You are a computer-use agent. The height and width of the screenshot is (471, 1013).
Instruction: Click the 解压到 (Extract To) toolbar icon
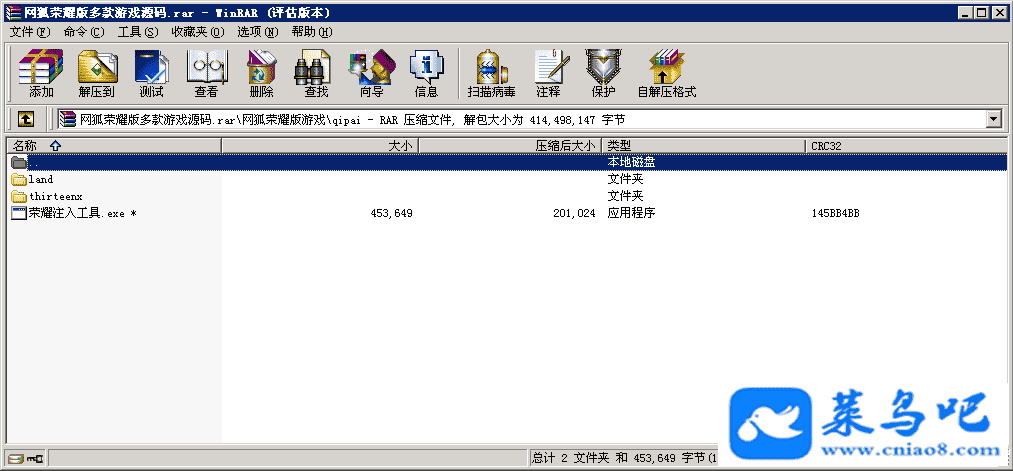(x=97, y=66)
